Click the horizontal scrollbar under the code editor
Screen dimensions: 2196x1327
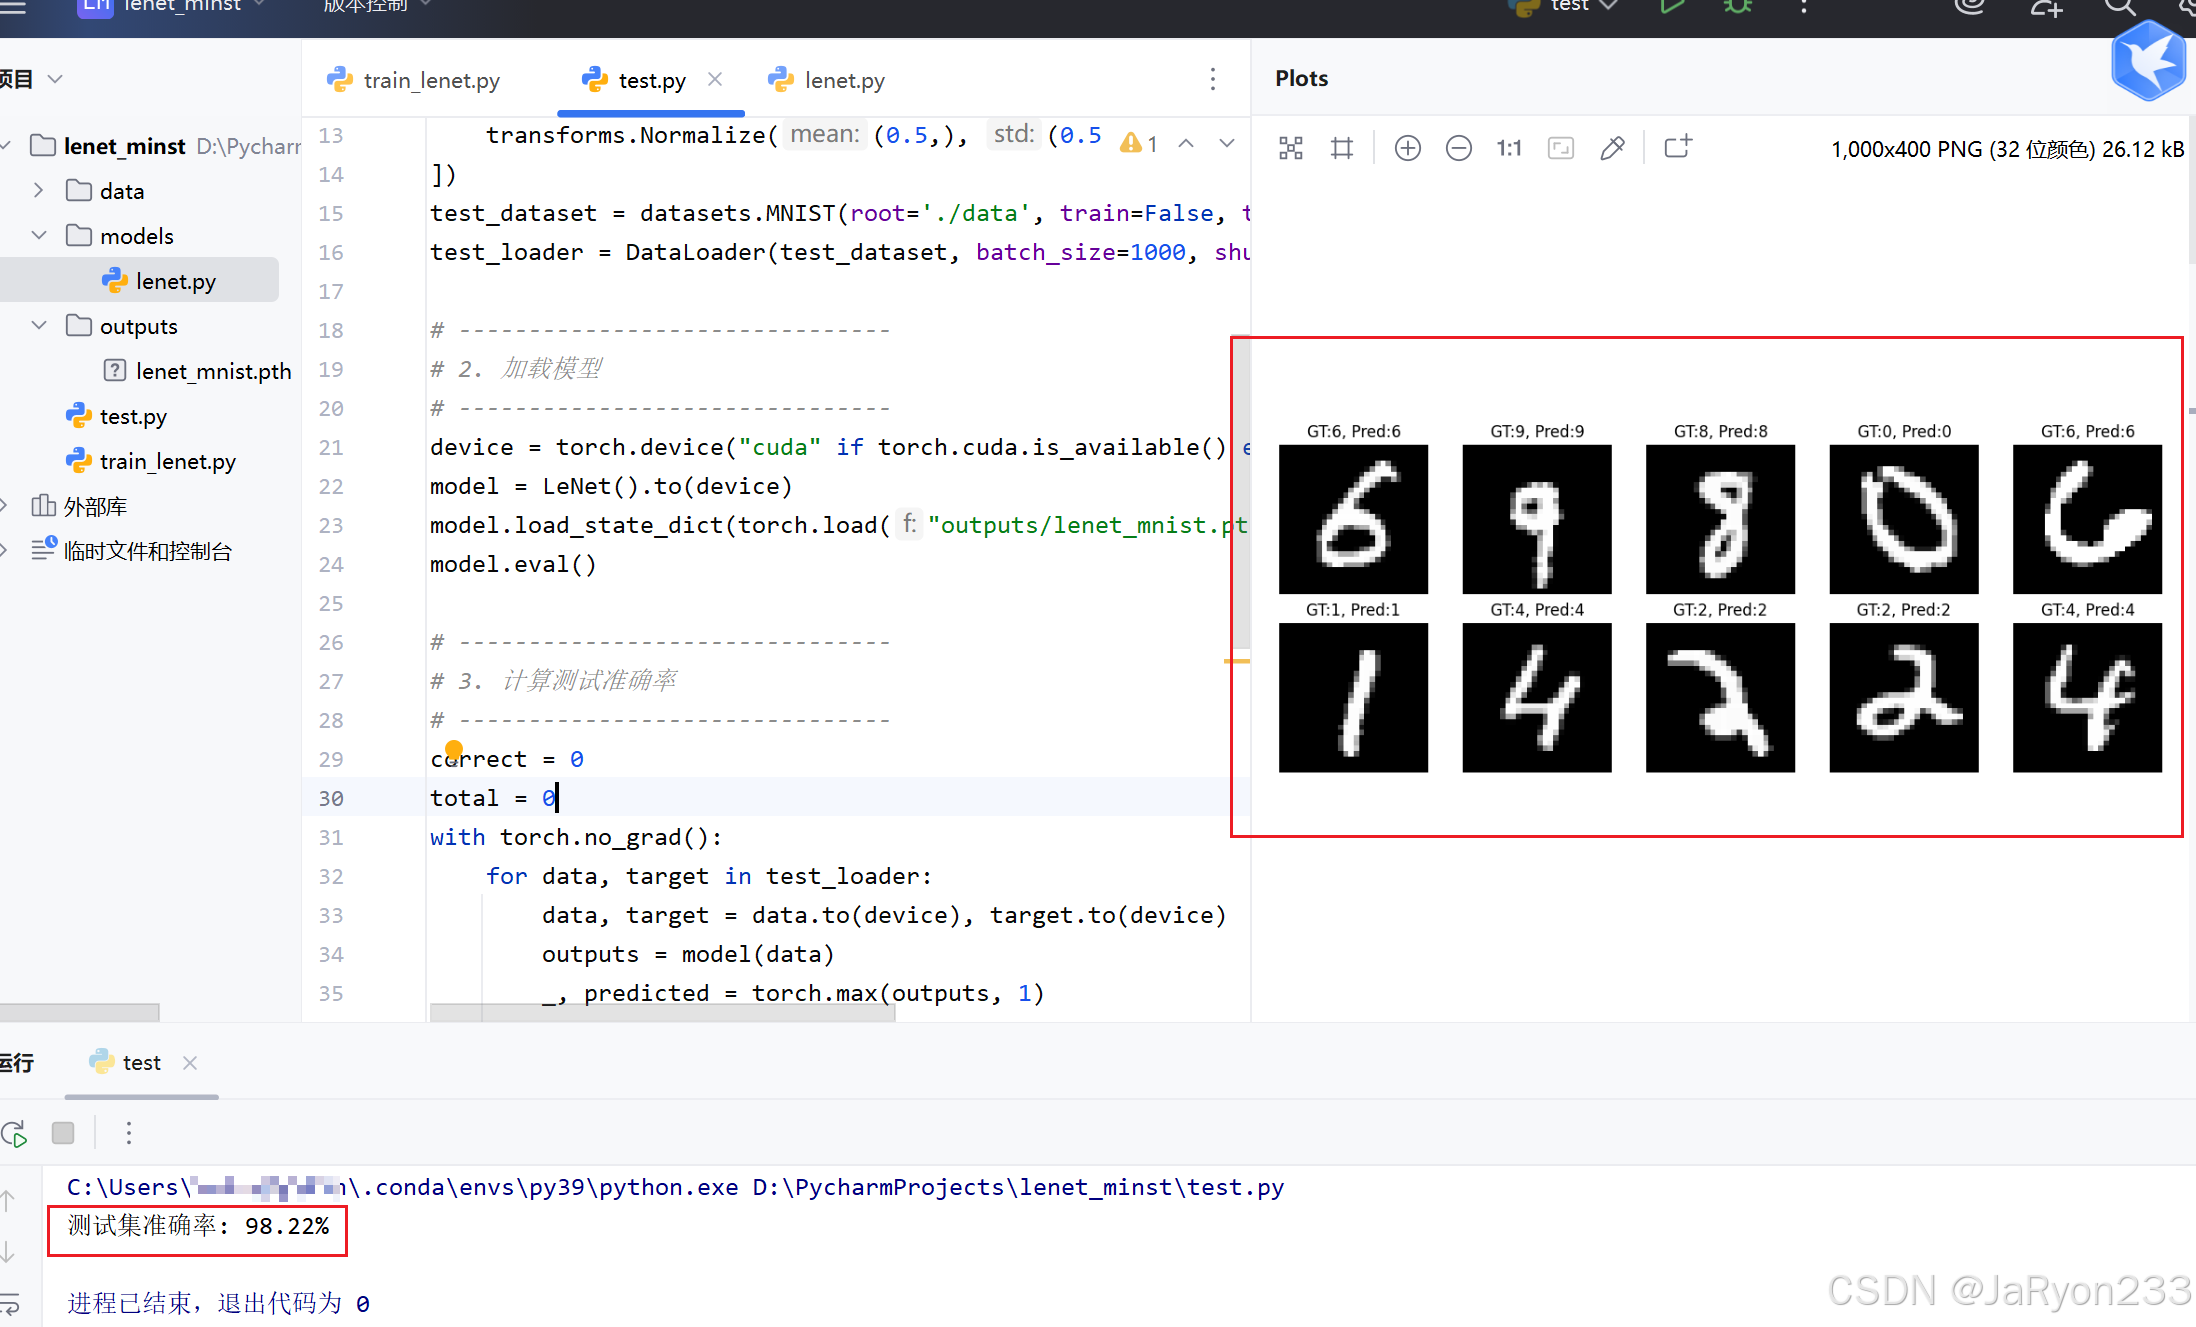coord(662,1013)
